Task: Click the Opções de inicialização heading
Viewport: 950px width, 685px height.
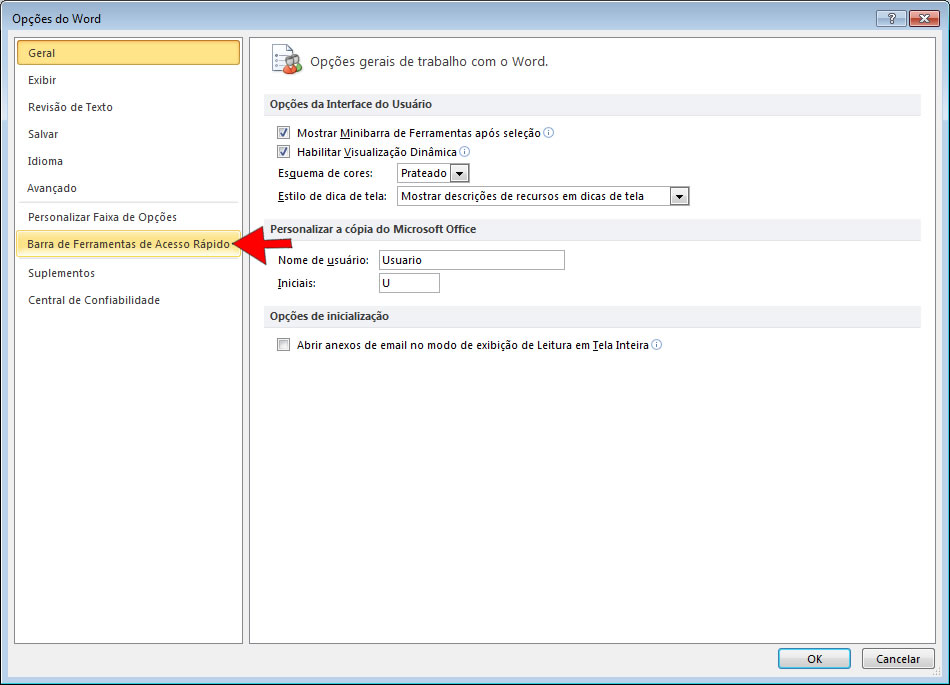Action: click(329, 316)
